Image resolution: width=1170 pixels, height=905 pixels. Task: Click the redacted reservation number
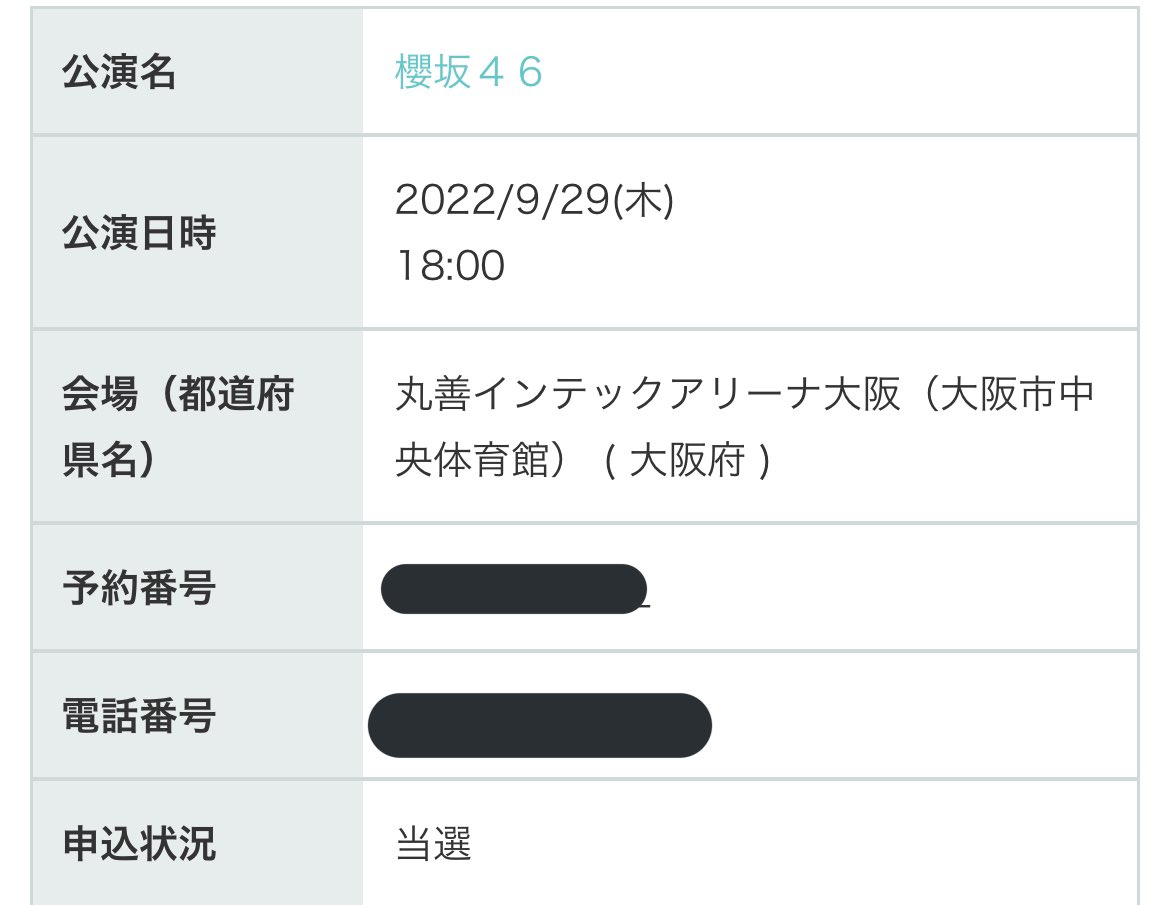[514, 589]
